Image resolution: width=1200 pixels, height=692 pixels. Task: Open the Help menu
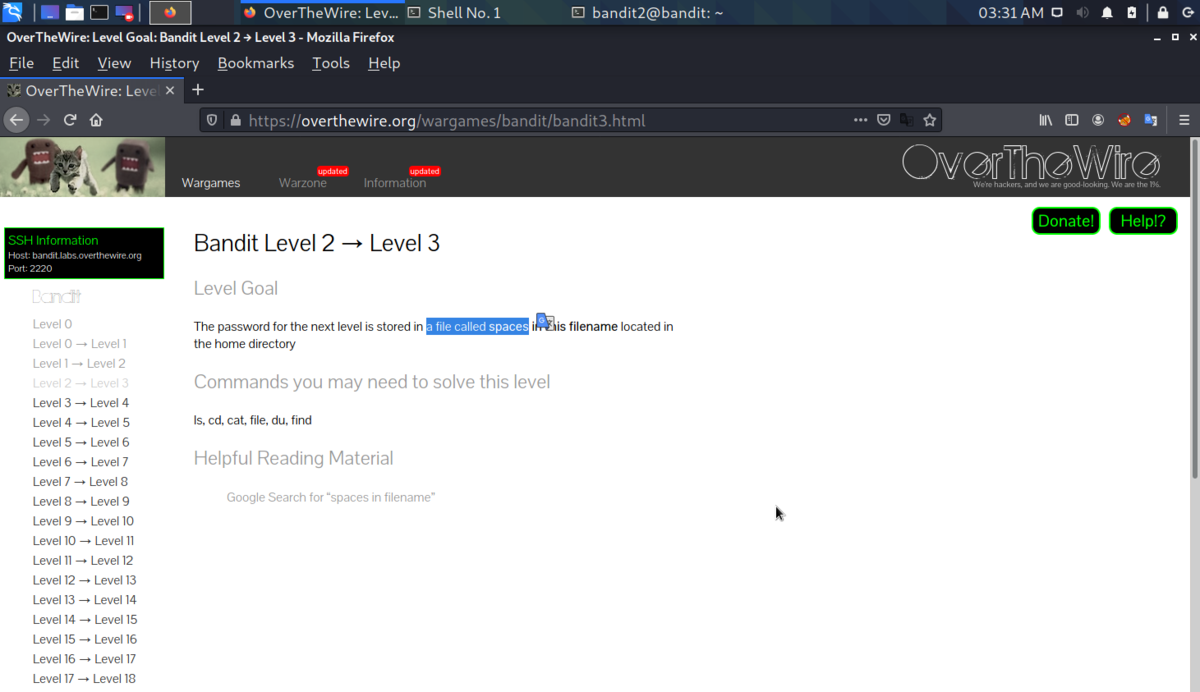pos(384,63)
